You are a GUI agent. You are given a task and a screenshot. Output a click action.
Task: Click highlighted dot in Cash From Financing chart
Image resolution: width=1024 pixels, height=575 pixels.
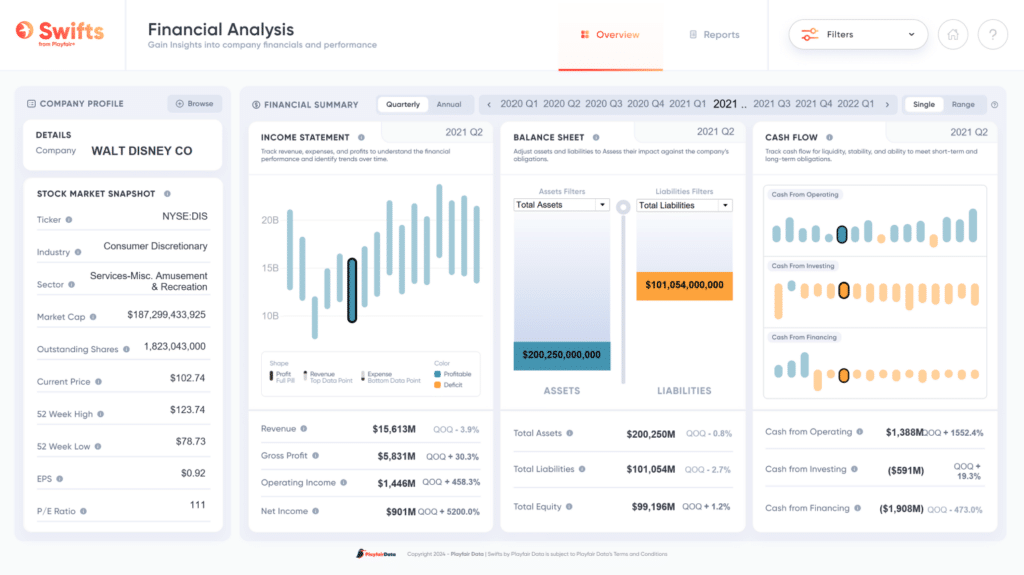[x=844, y=375]
